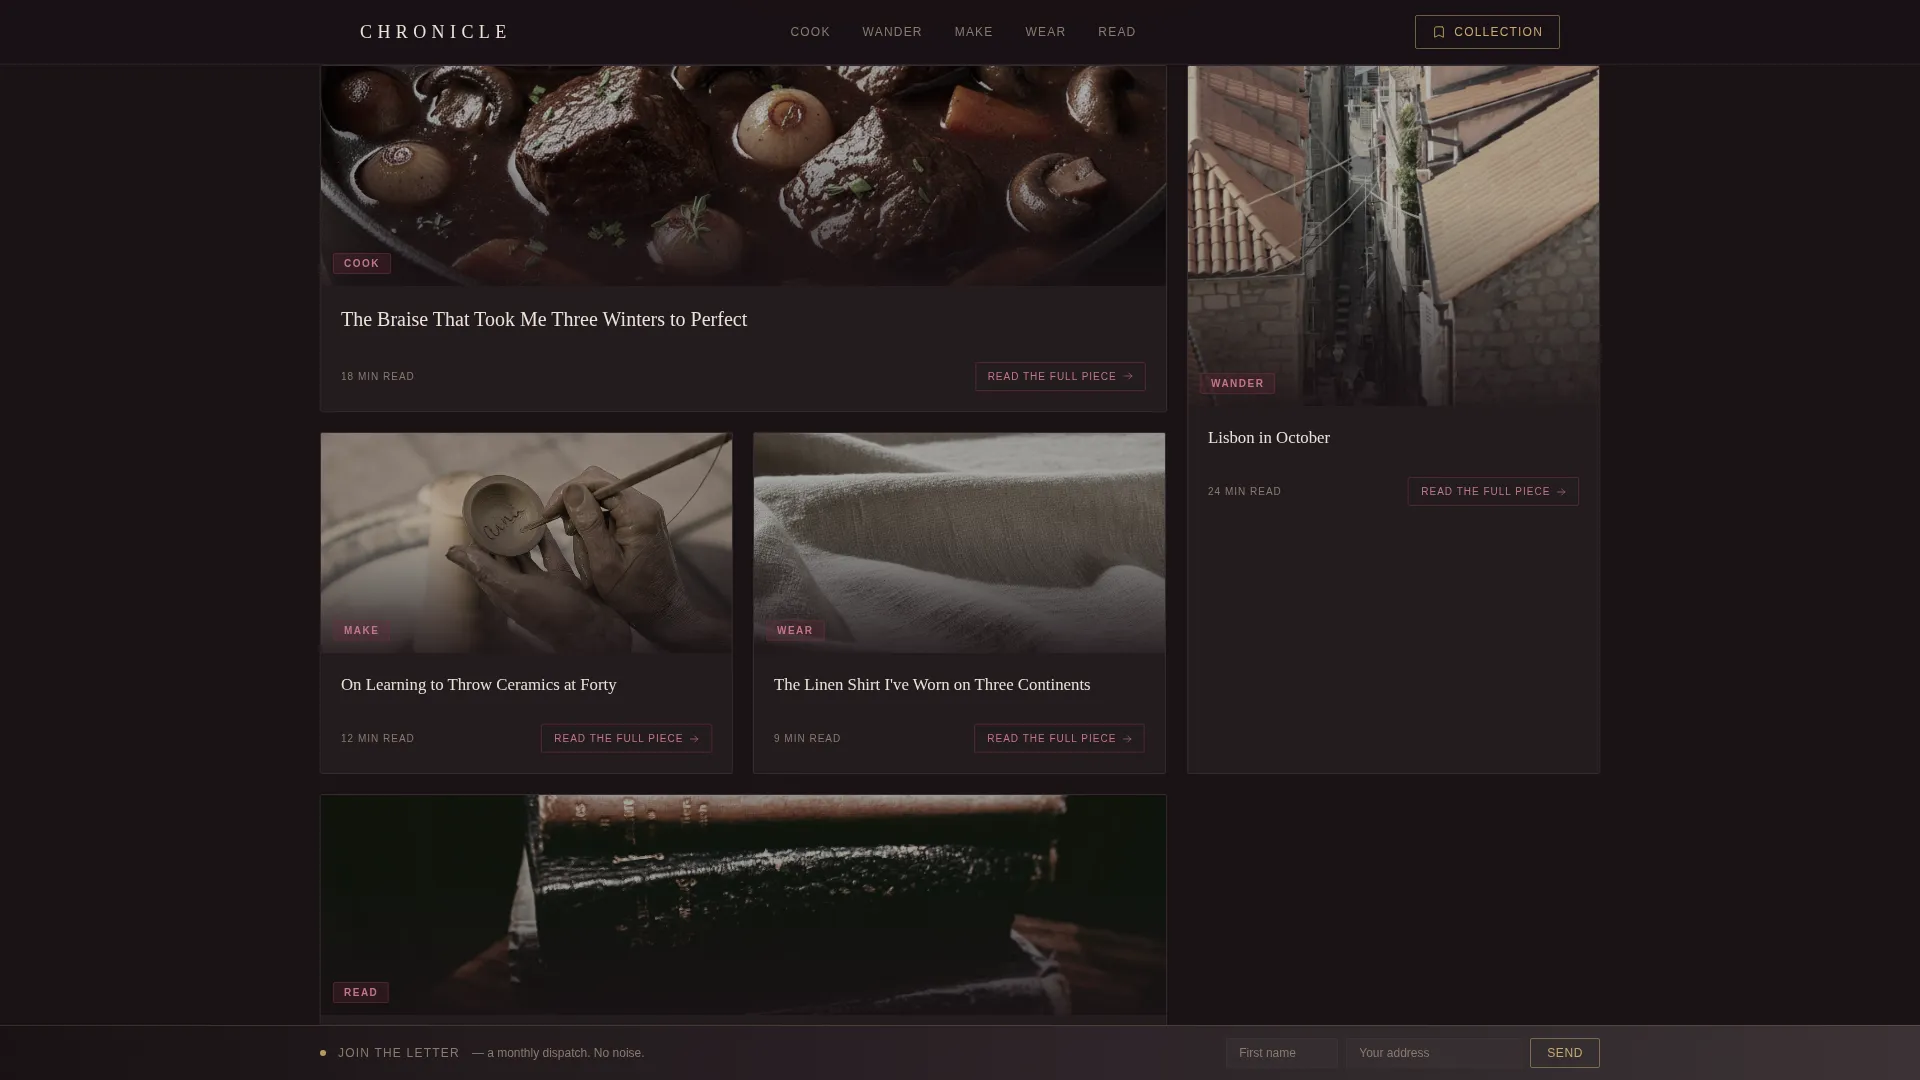
Task: Open the Wear nav section
Action: click(x=1045, y=32)
